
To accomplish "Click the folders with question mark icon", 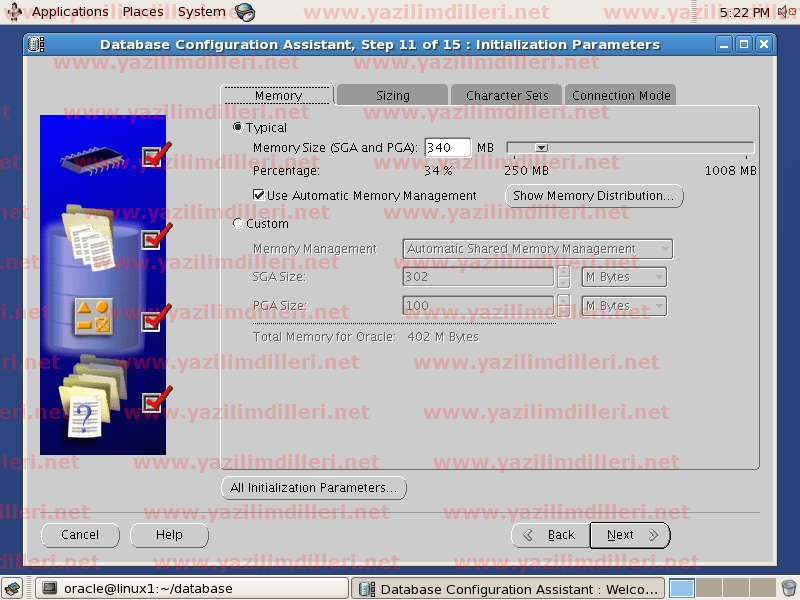I will click(x=90, y=400).
